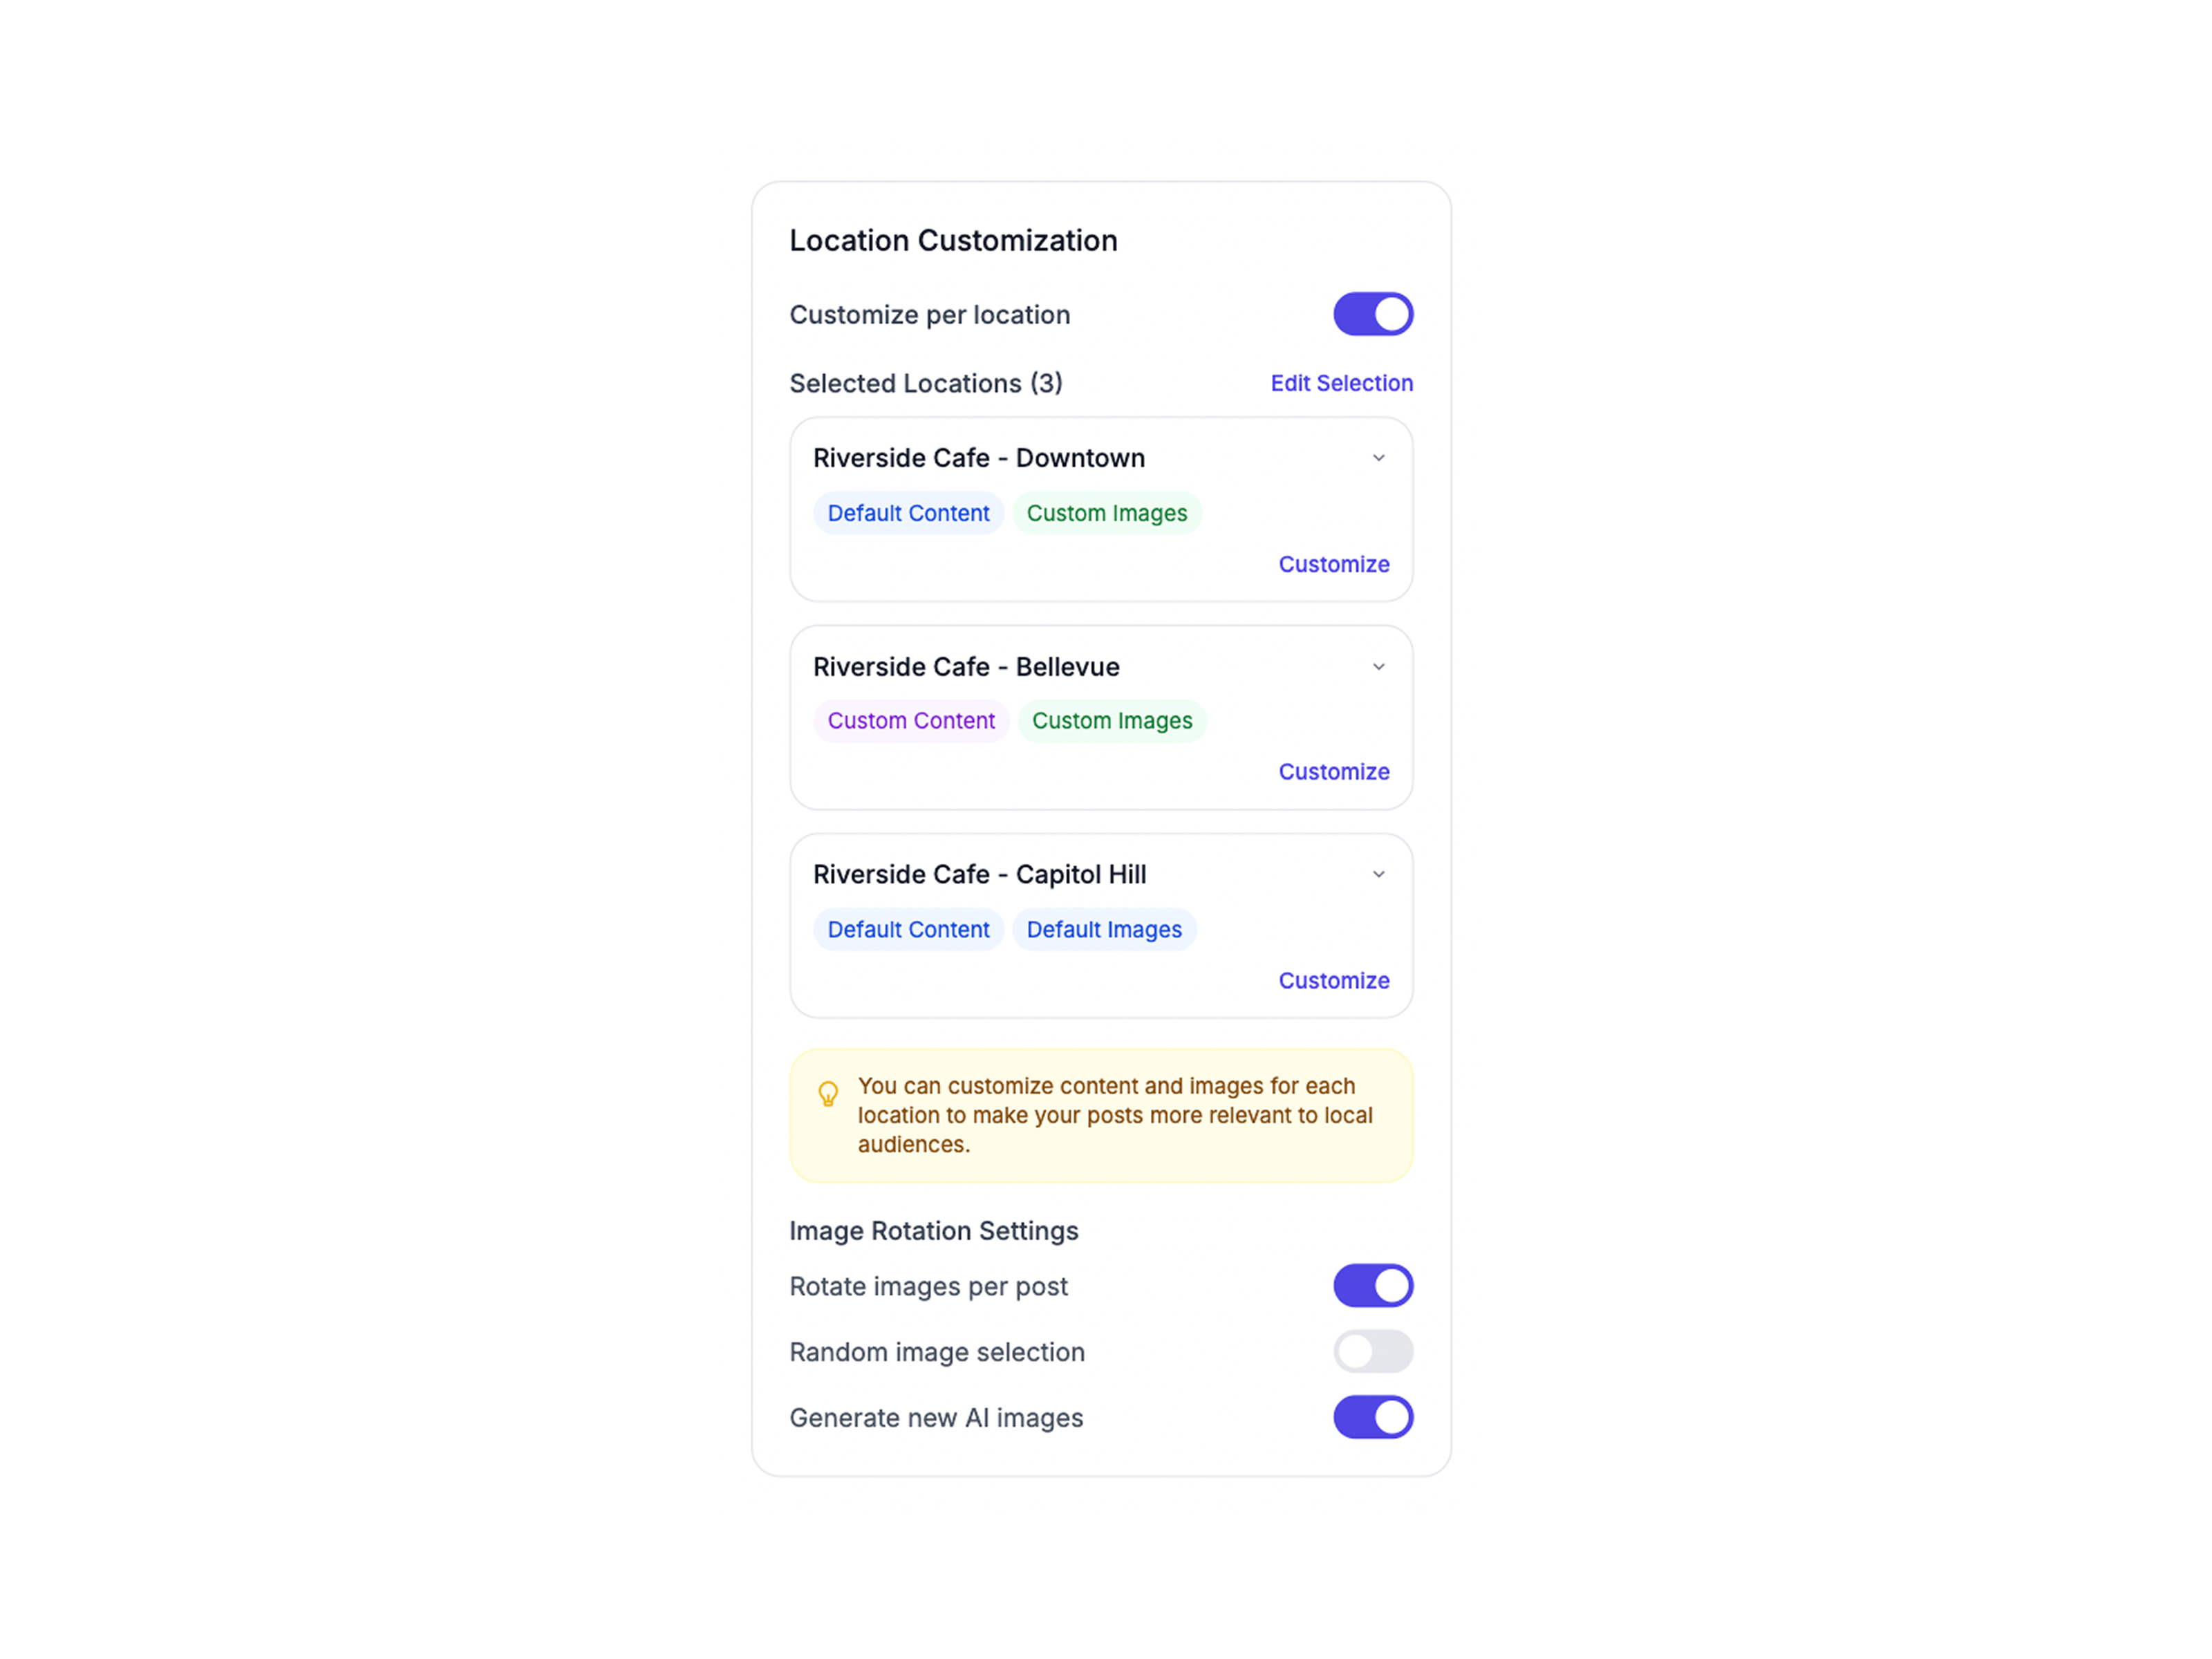The image size is (2212, 1659).
Task: Expand Riverside Cafe - Capitol Hill details
Action: 1379,874
